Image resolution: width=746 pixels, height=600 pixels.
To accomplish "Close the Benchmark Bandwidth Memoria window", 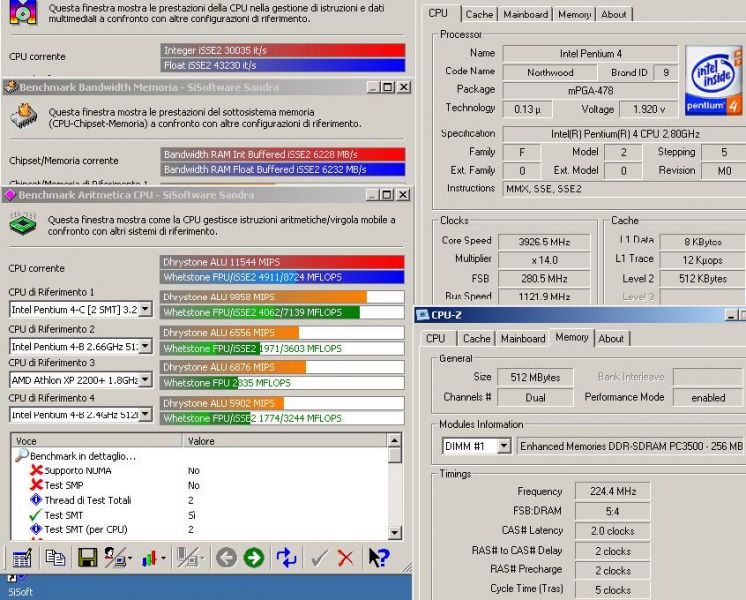I will (x=404, y=87).
